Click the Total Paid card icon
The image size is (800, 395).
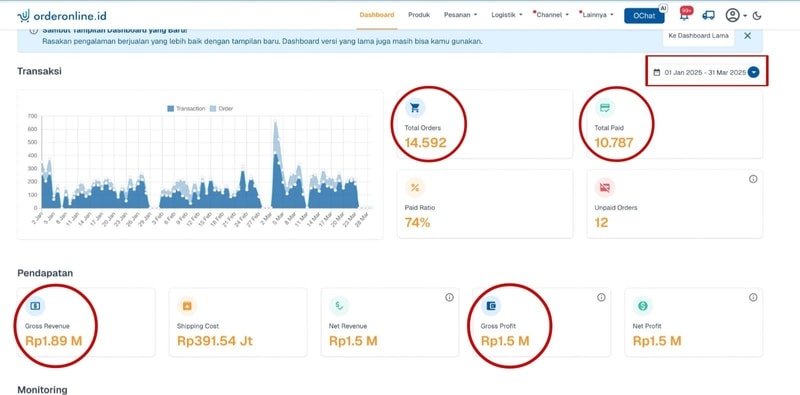(605, 108)
